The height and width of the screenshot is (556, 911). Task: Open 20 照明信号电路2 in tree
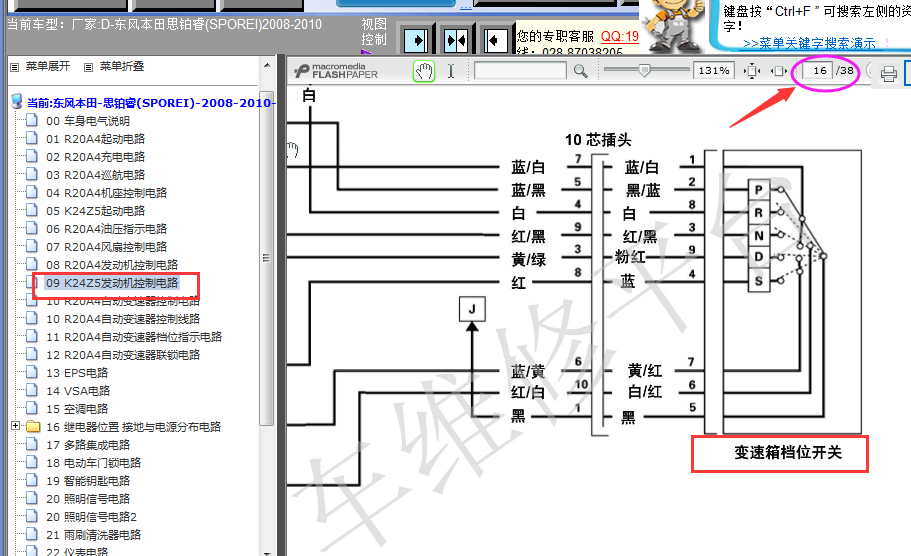91,517
